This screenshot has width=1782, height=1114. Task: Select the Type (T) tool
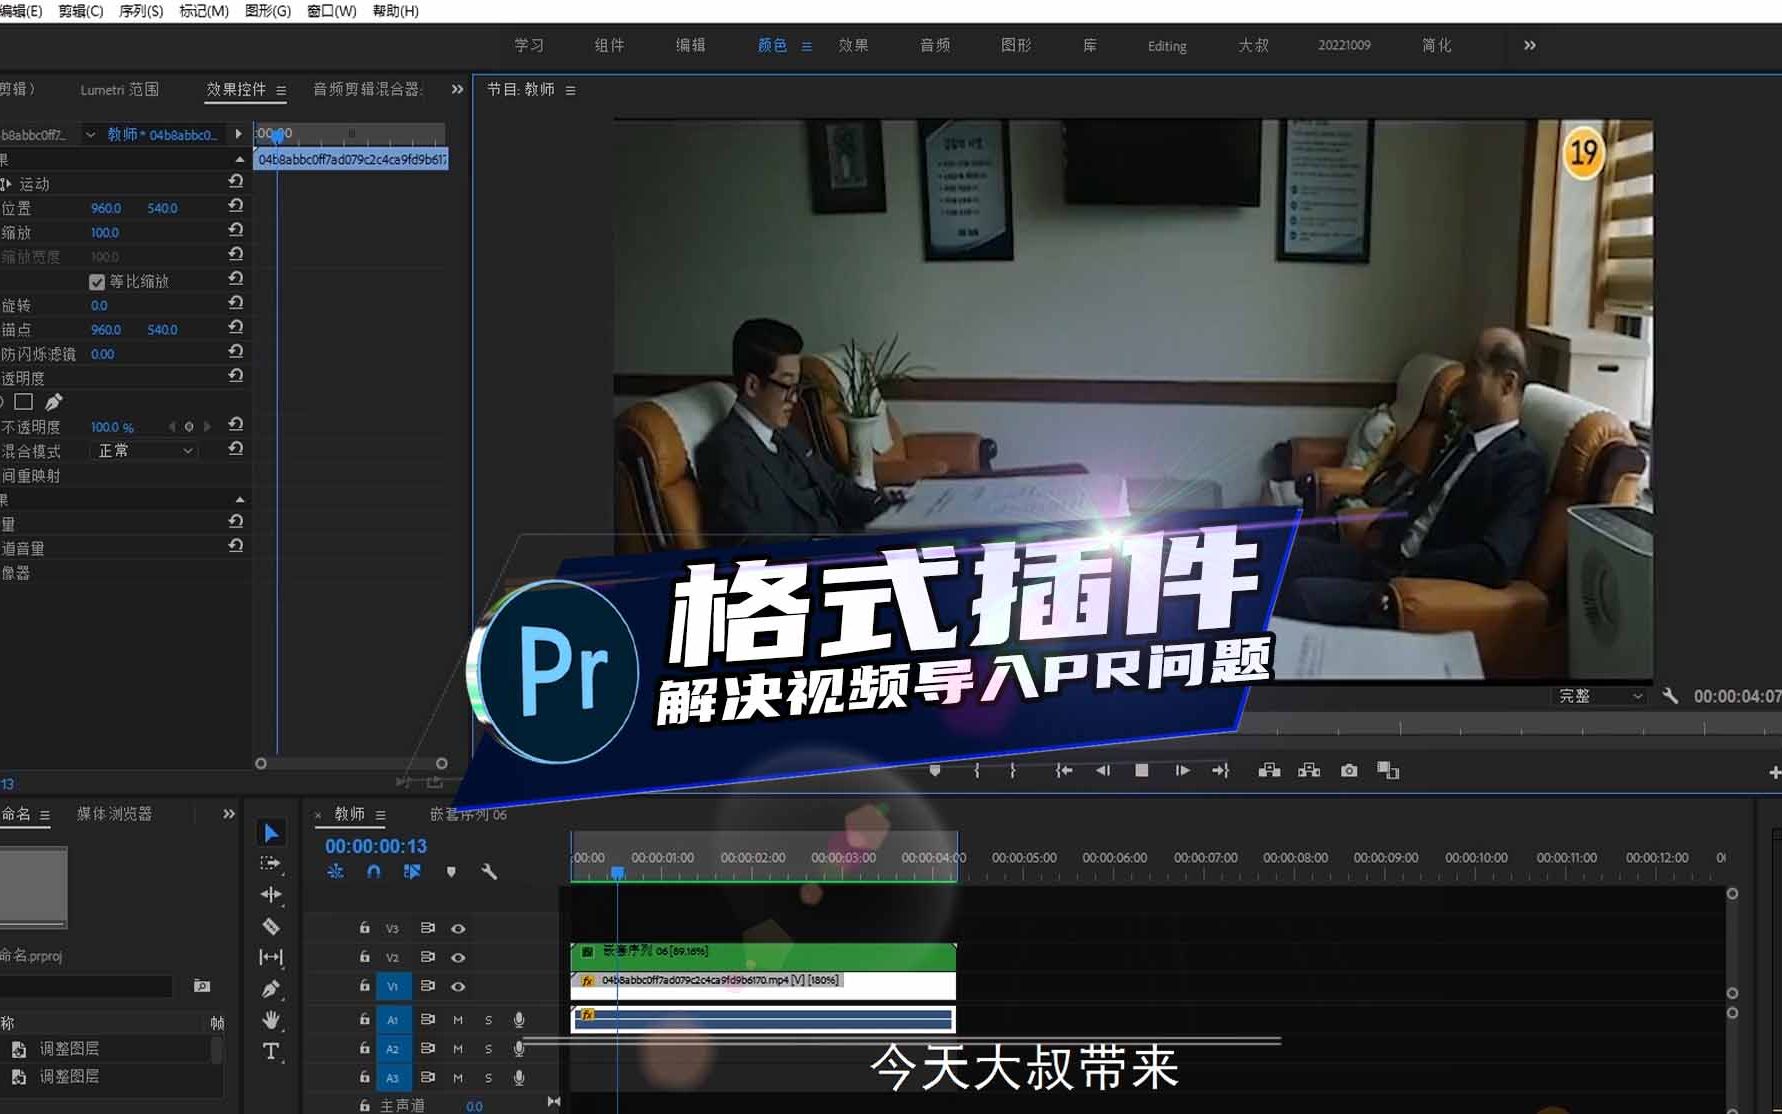(270, 1051)
